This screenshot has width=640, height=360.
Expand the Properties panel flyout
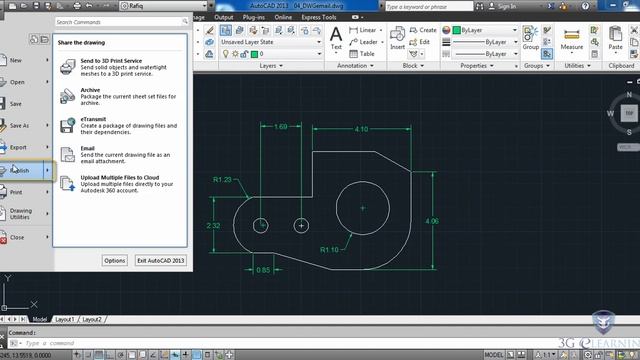(477, 66)
